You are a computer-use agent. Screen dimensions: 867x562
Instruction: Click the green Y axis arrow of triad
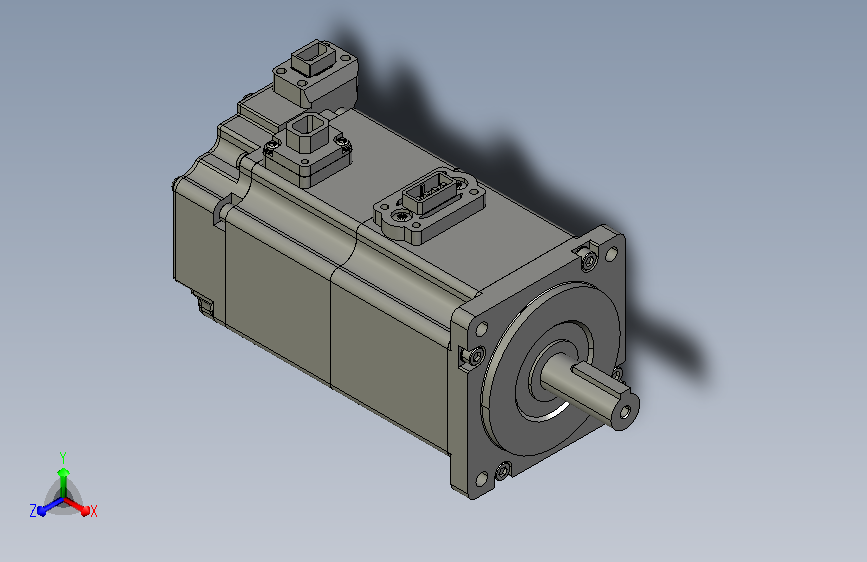64,483
